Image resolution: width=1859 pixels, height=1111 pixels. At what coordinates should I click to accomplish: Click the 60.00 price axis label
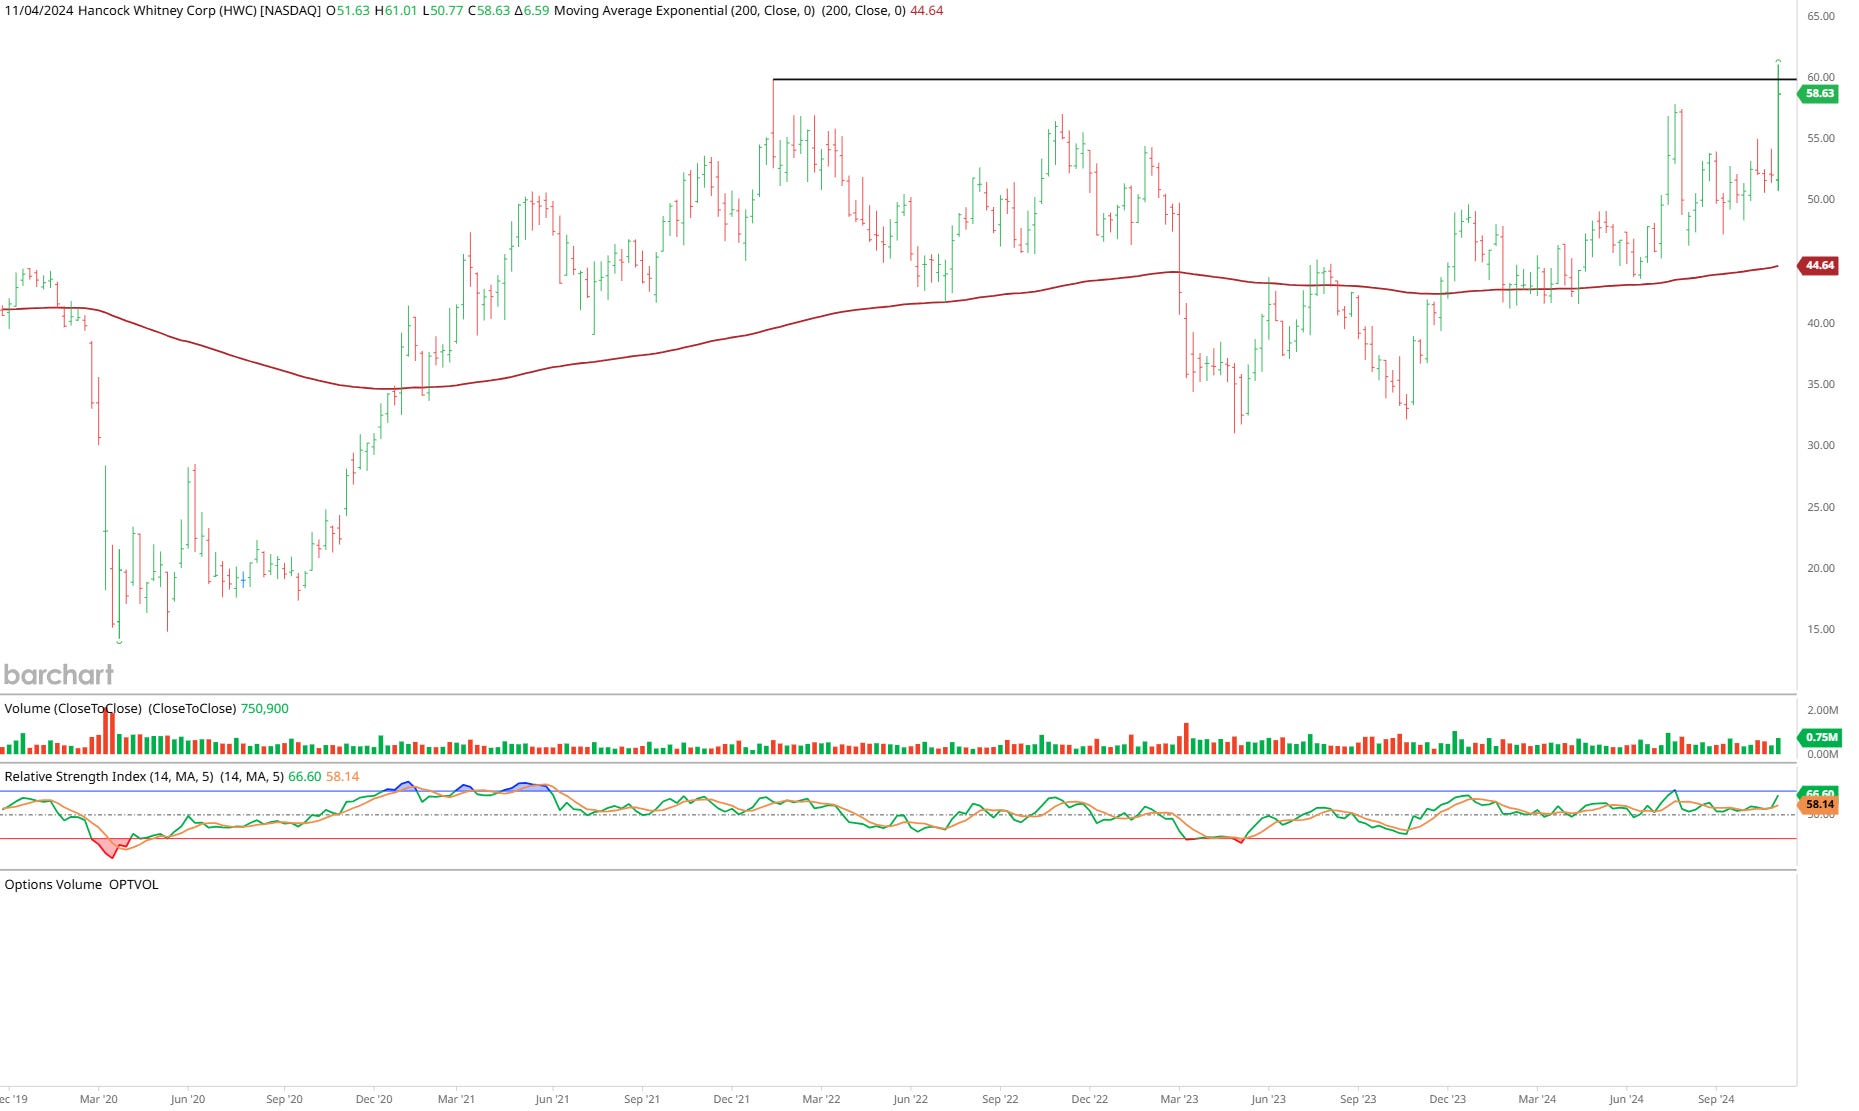[x=1821, y=77]
